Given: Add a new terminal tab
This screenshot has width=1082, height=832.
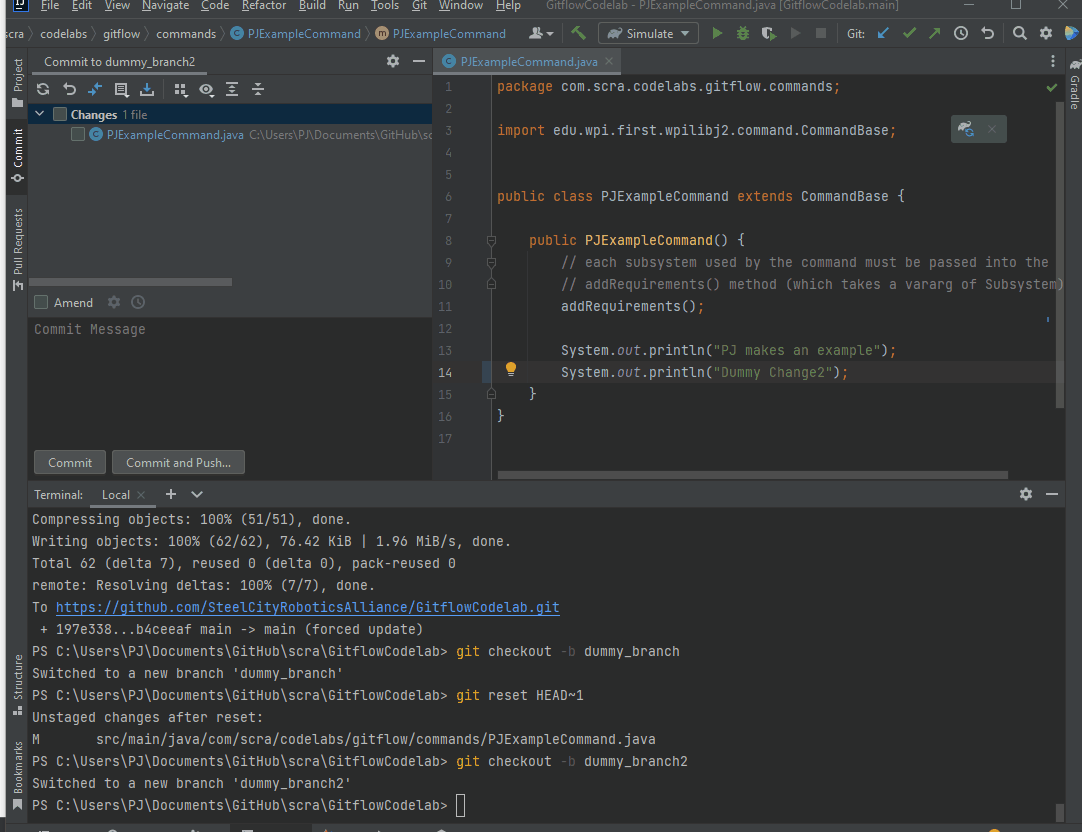Looking at the screenshot, I should 170,494.
